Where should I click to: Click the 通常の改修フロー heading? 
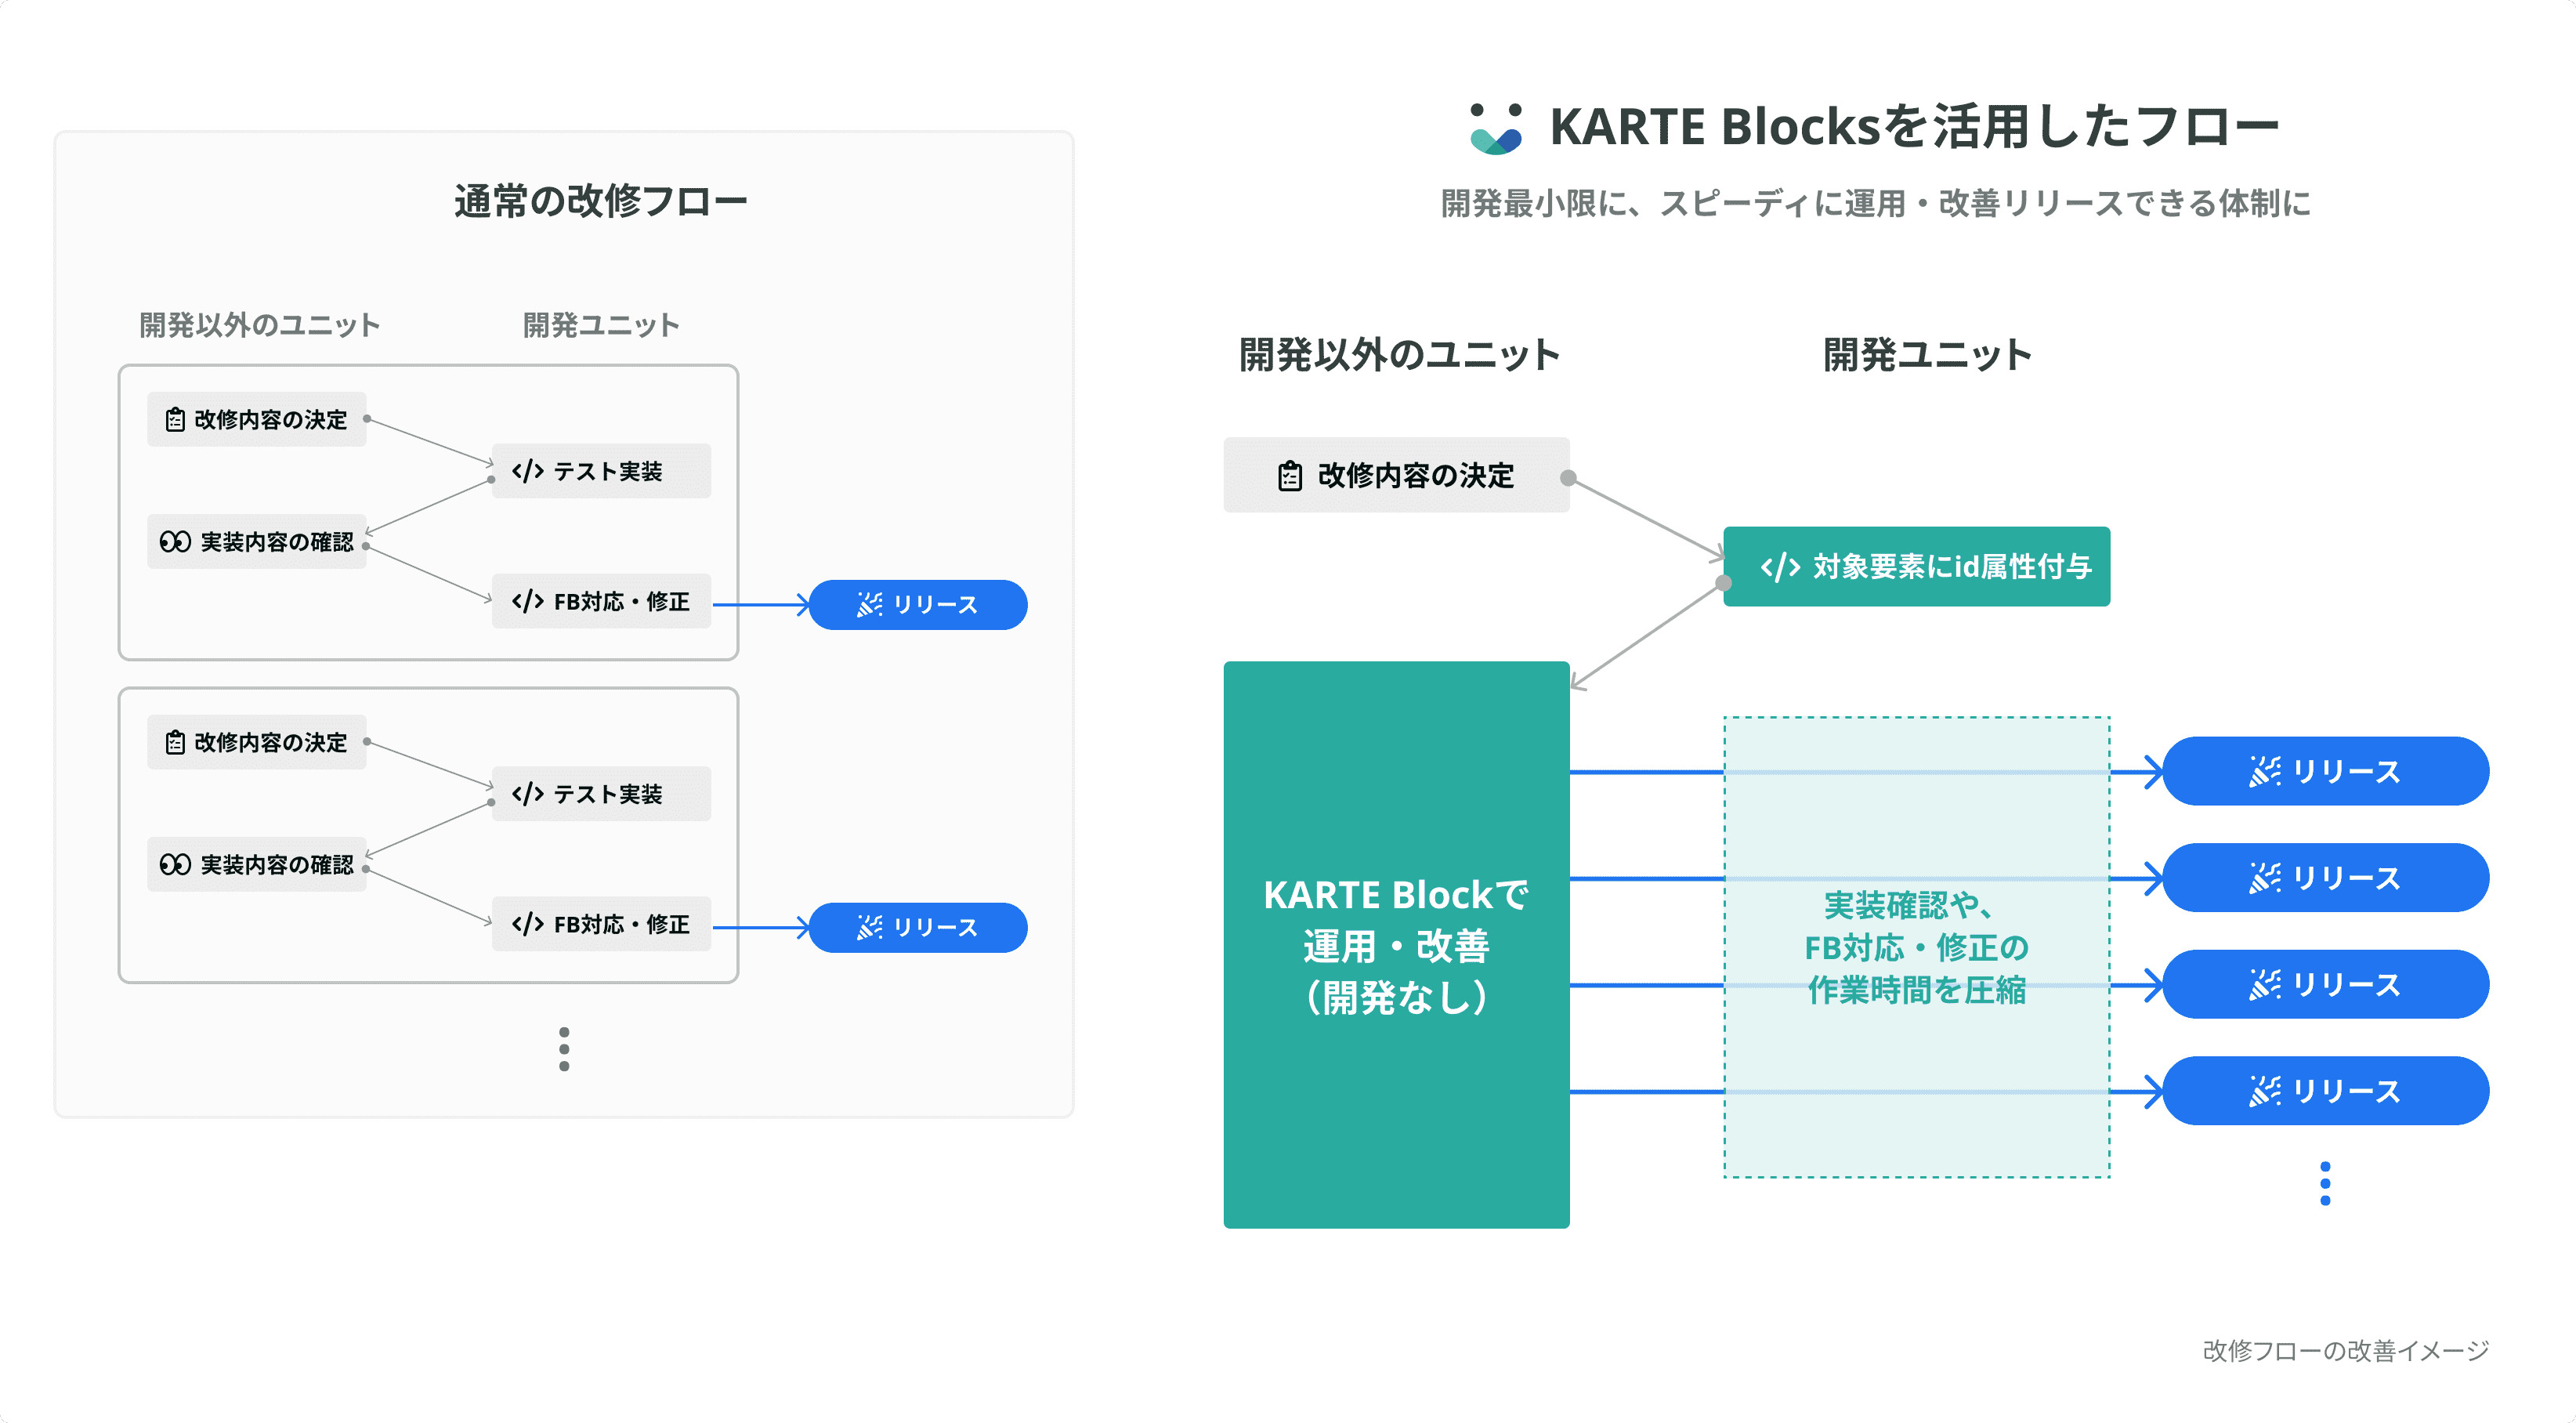pyautogui.click(x=601, y=201)
